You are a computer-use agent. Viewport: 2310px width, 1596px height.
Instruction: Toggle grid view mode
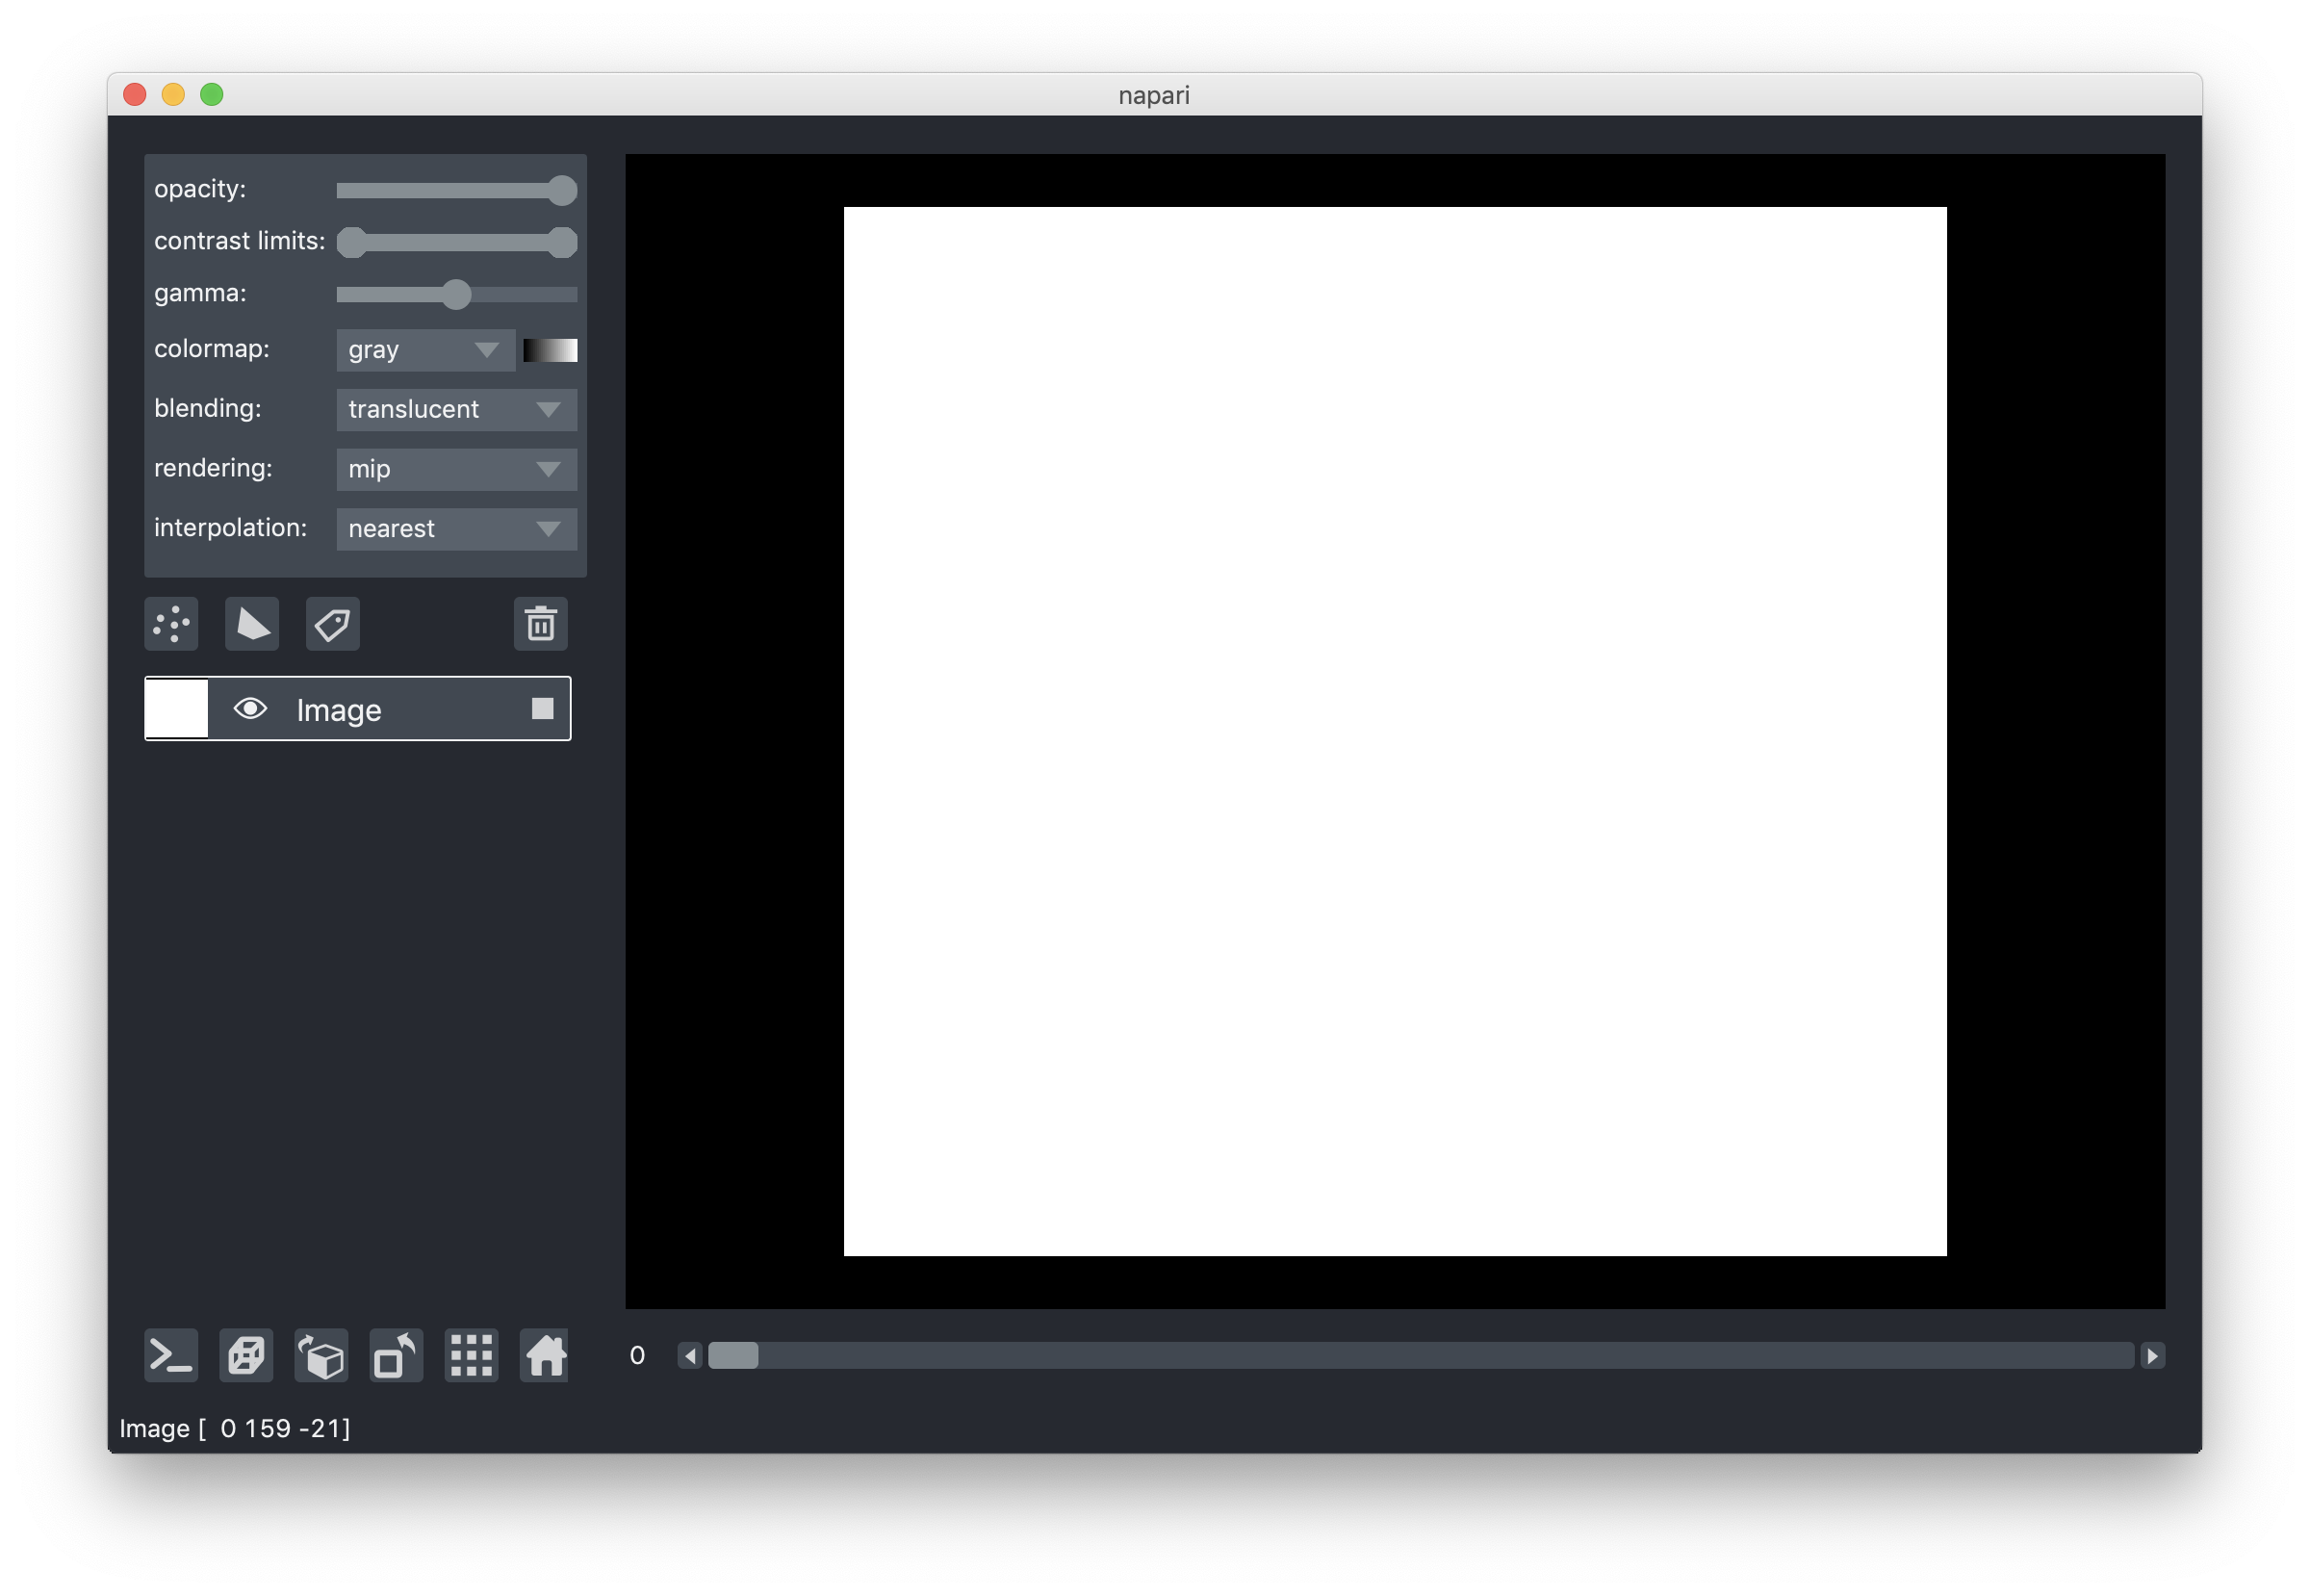tap(471, 1356)
